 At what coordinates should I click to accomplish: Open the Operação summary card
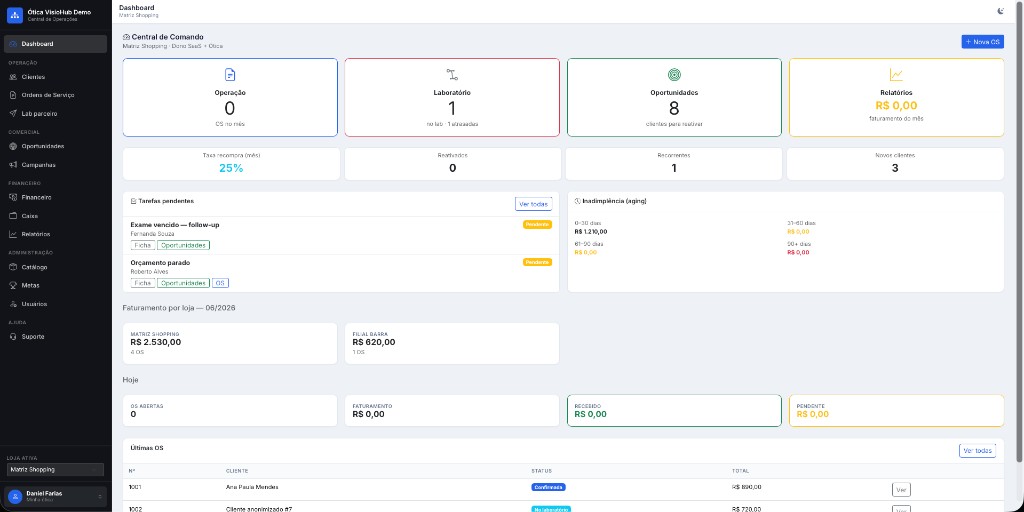pyautogui.click(x=230, y=97)
